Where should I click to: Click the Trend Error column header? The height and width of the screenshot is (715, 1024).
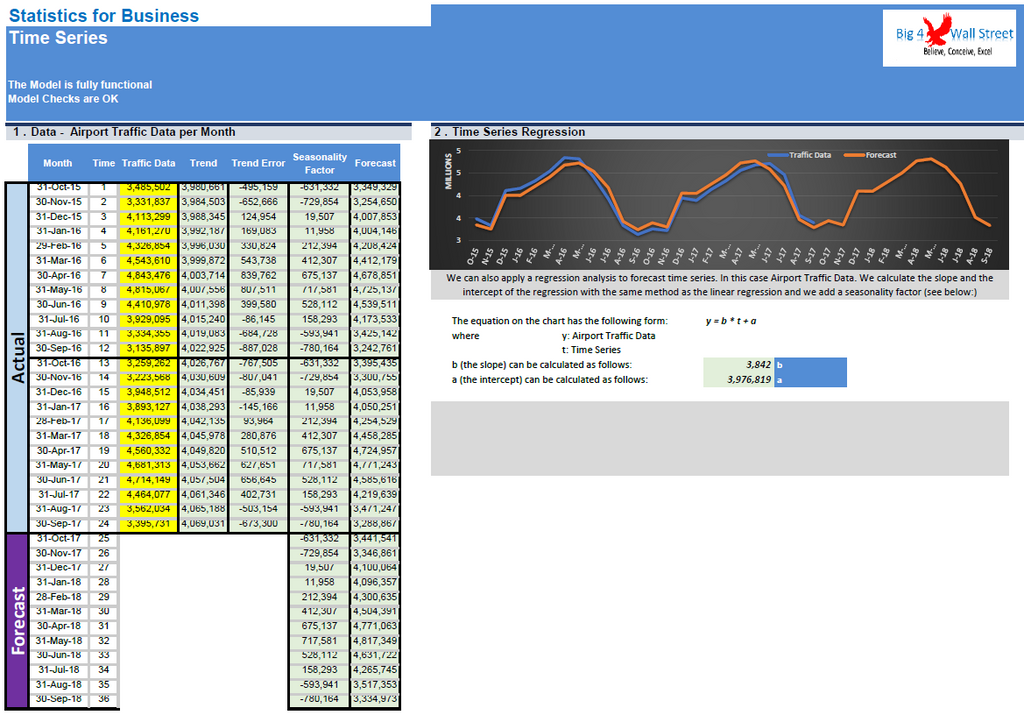pyautogui.click(x=258, y=163)
